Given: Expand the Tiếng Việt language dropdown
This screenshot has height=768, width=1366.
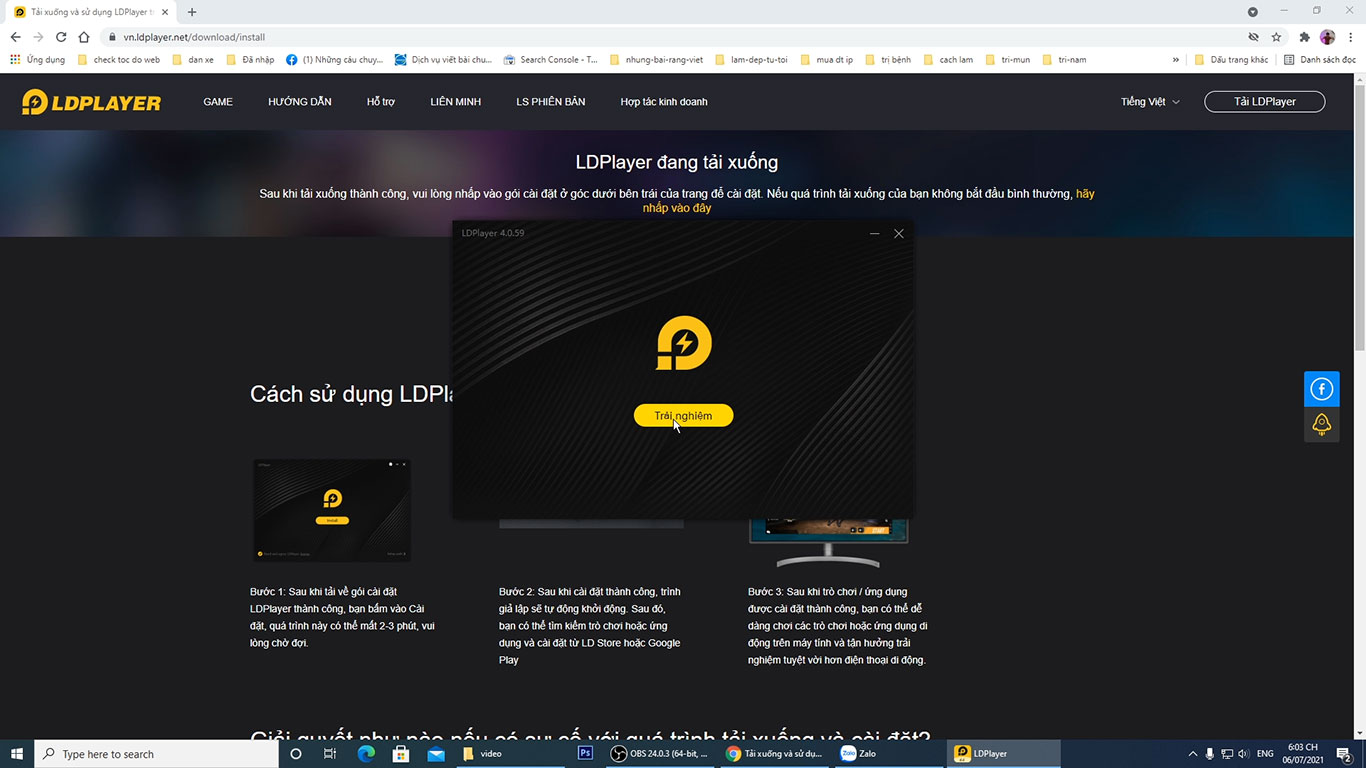Looking at the screenshot, I should coord(1150,102).
